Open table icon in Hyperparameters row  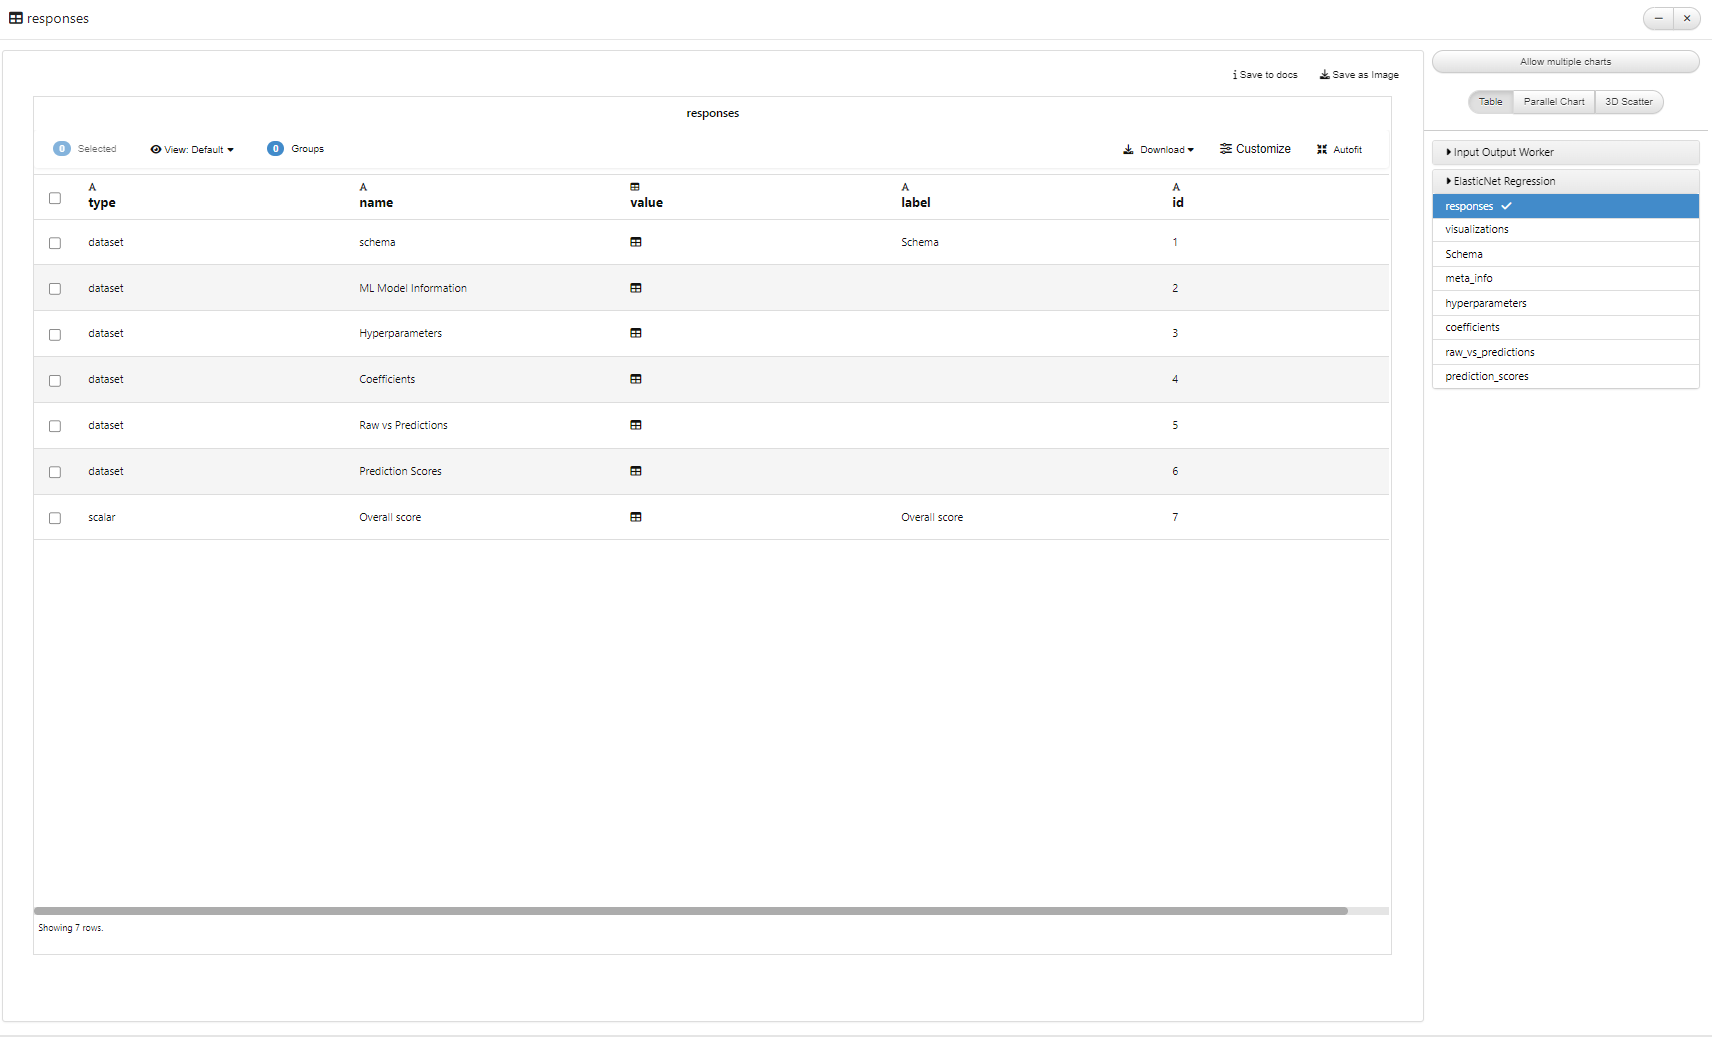point(635,333)
